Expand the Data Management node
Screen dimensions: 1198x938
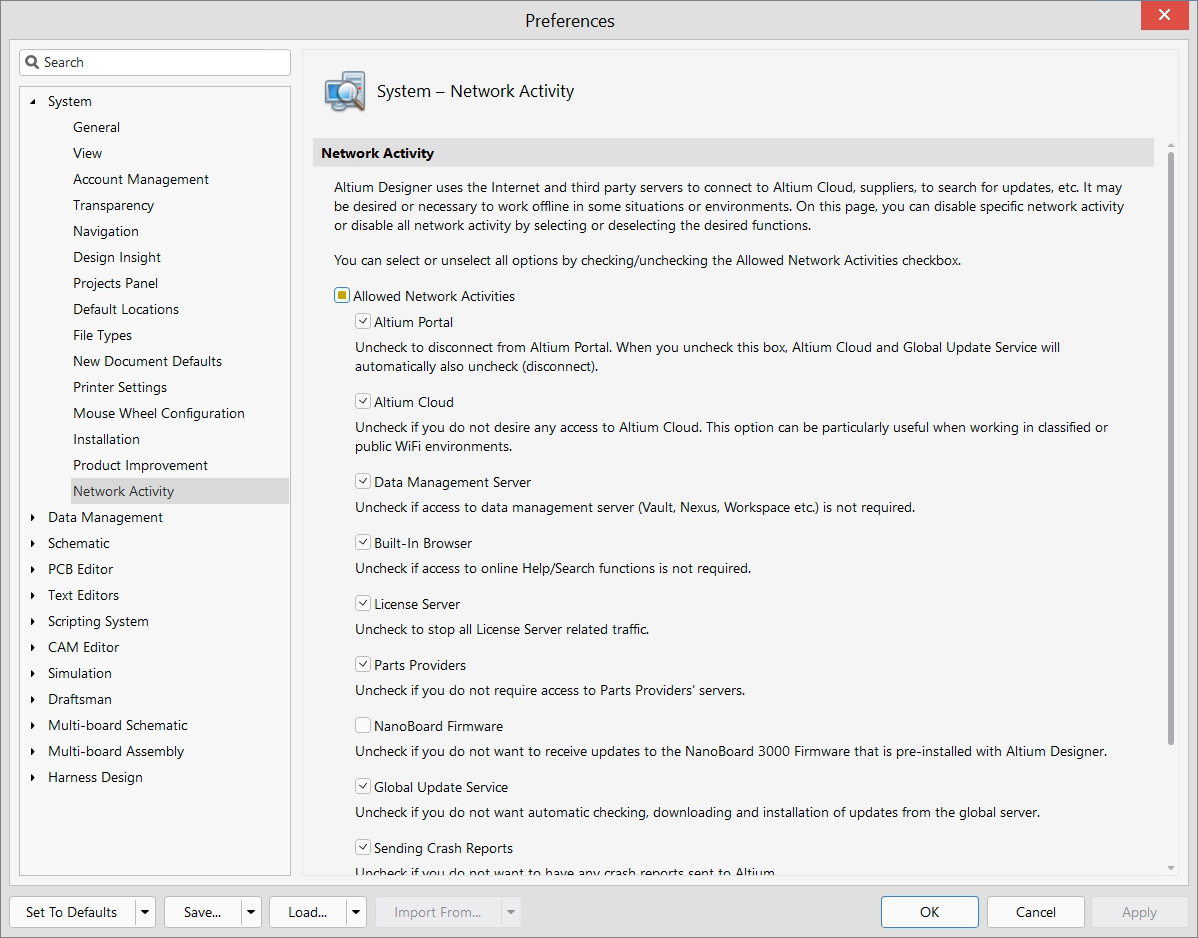(x=33, y=517)
